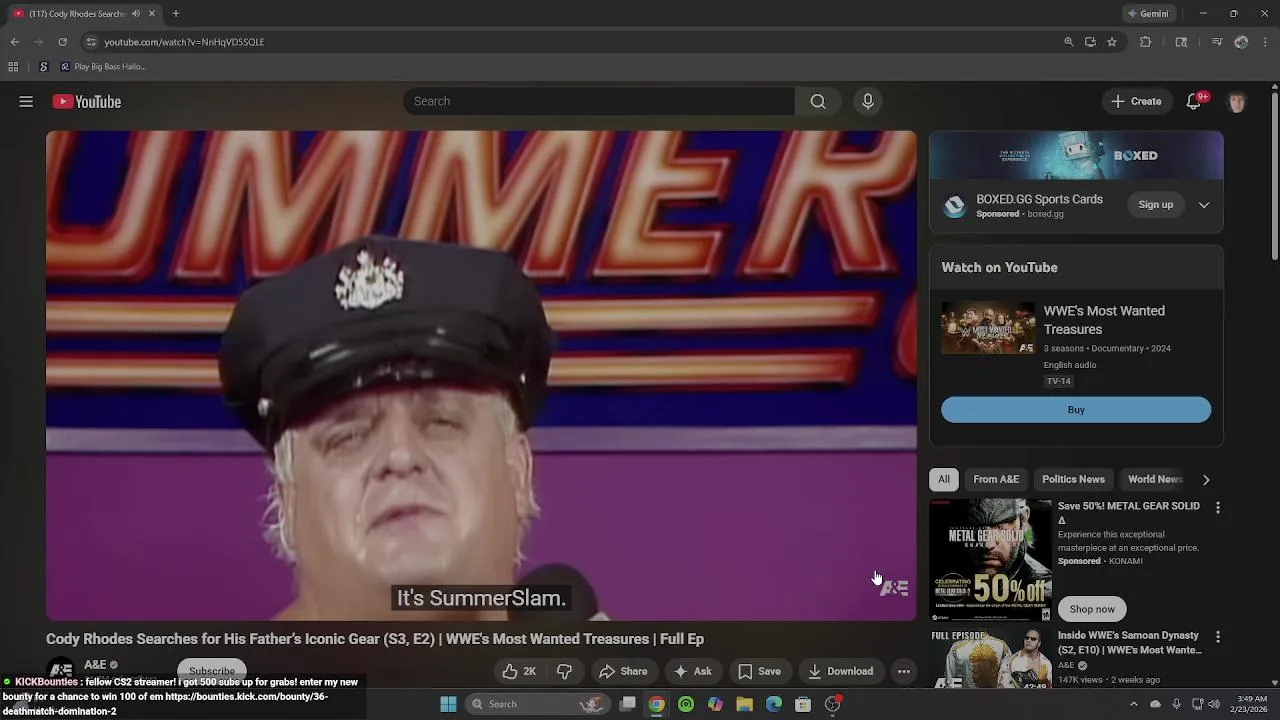This screenshot has width=1280, height=720.
Task: Bookmark this page with star icon
Action: (x=1112, y=42)
